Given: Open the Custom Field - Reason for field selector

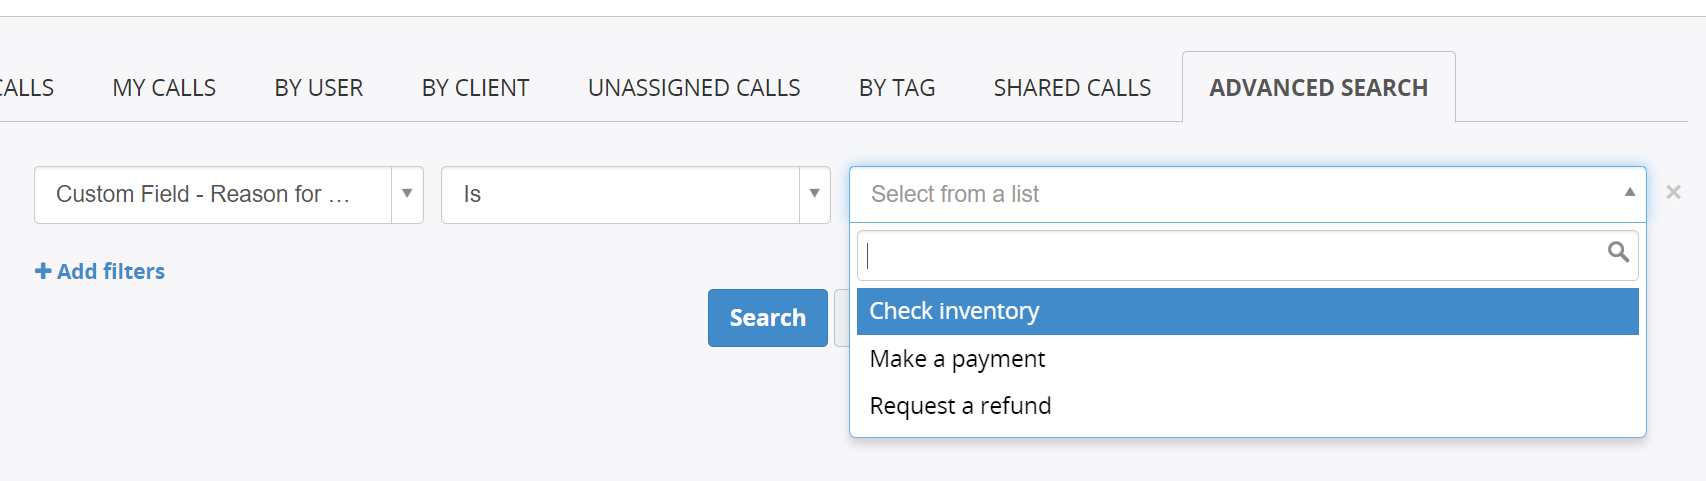Looking at the screenshot, I should click(x=229, y=195).
